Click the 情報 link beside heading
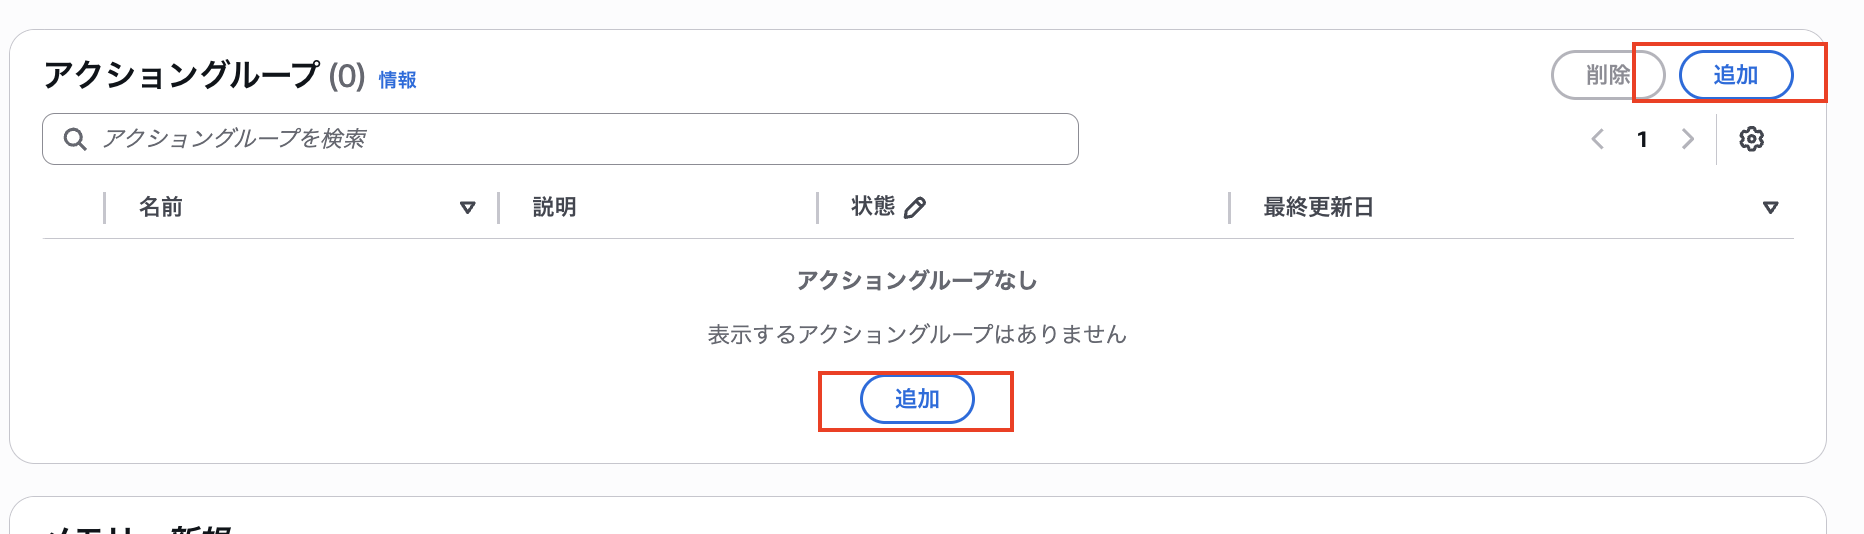 pyautogui.click(x=397, y=79)
